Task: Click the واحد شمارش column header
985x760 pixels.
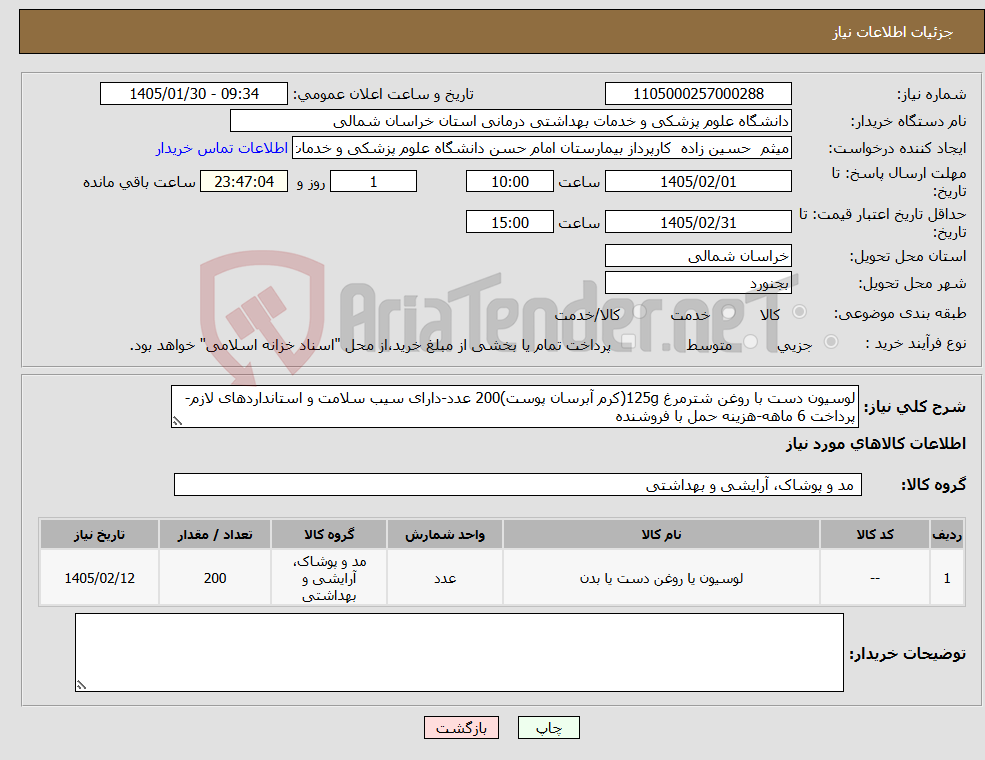Action: click(445, 535)
